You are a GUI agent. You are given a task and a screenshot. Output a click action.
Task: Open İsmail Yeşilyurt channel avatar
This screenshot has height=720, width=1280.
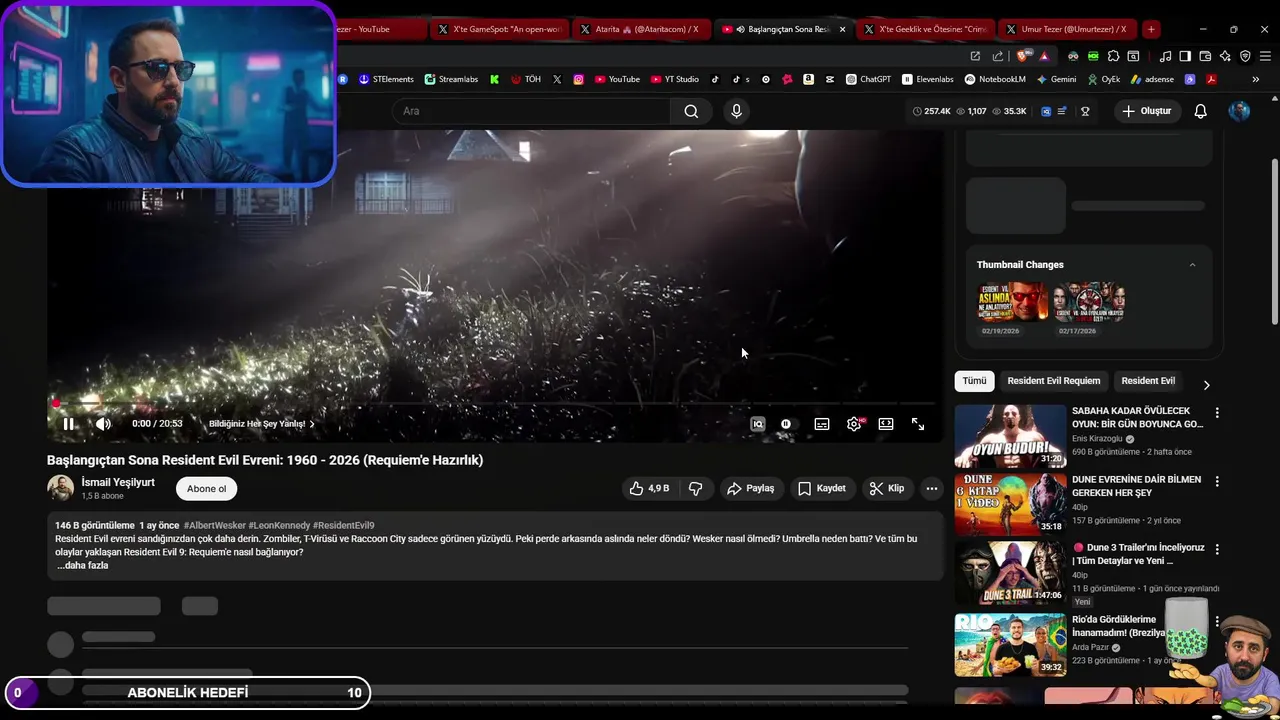pos(60,488)
